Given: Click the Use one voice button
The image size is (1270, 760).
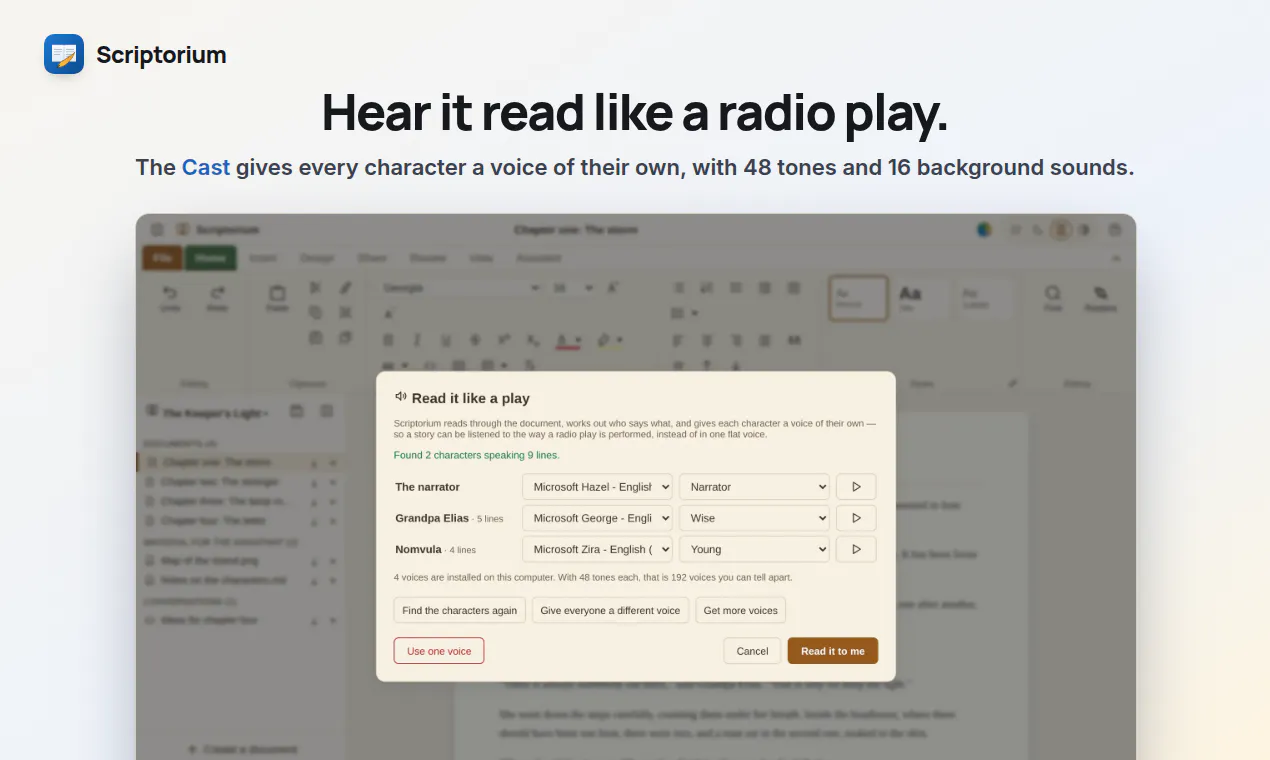Looking at the screenshot, I should pos(439,651).
